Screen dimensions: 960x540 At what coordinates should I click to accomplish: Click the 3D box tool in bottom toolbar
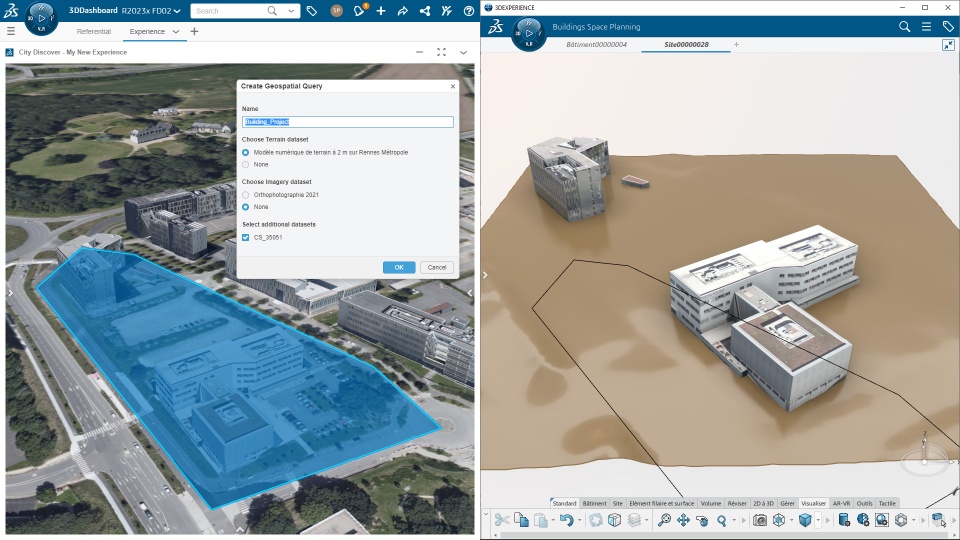pos(615,520)
